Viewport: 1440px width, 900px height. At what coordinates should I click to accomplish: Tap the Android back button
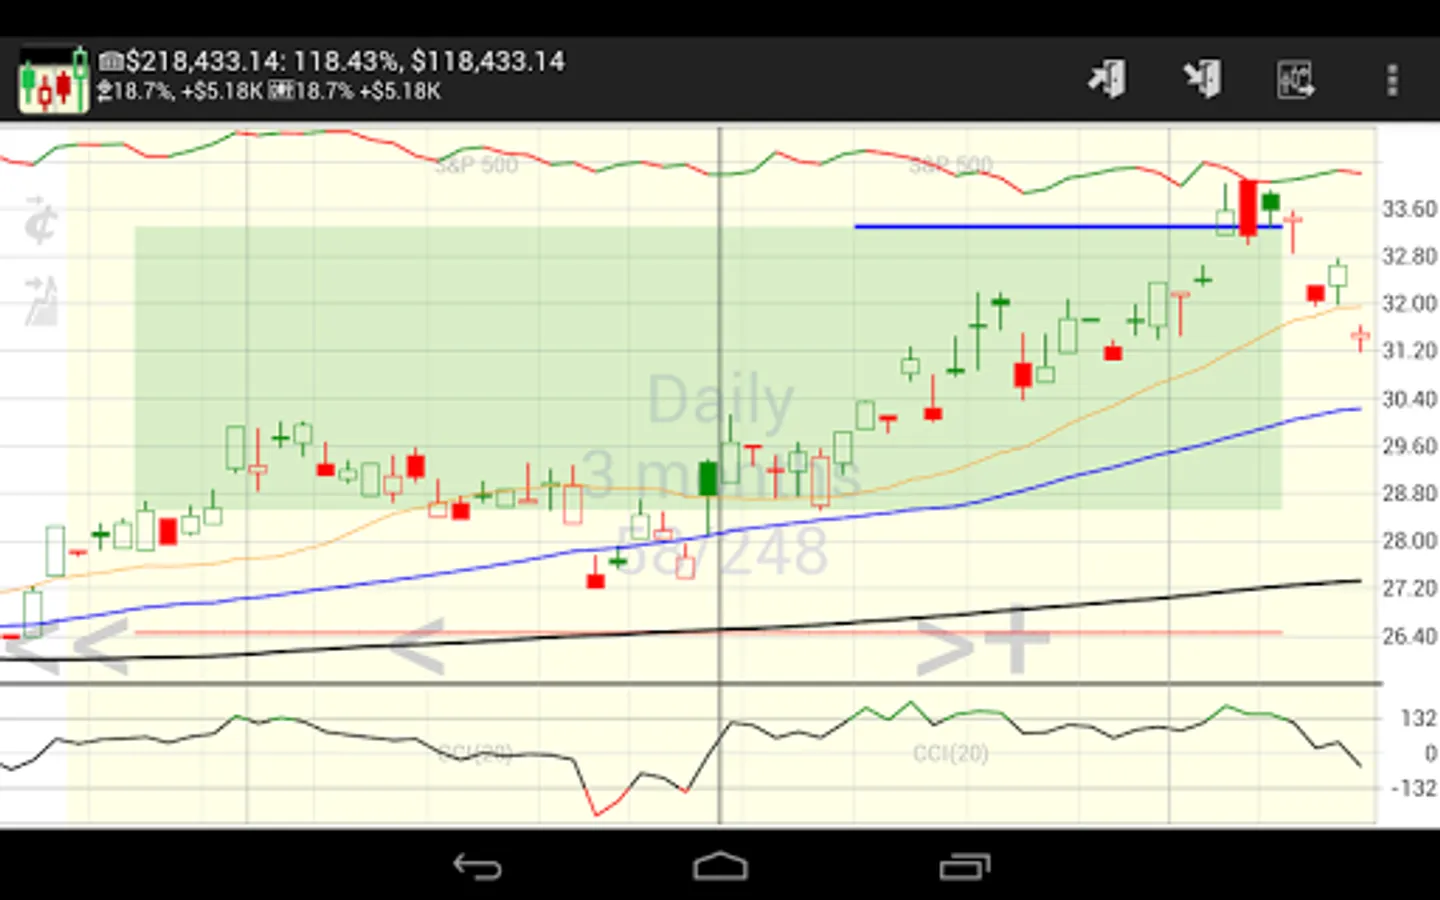click(x=477, y=866)
